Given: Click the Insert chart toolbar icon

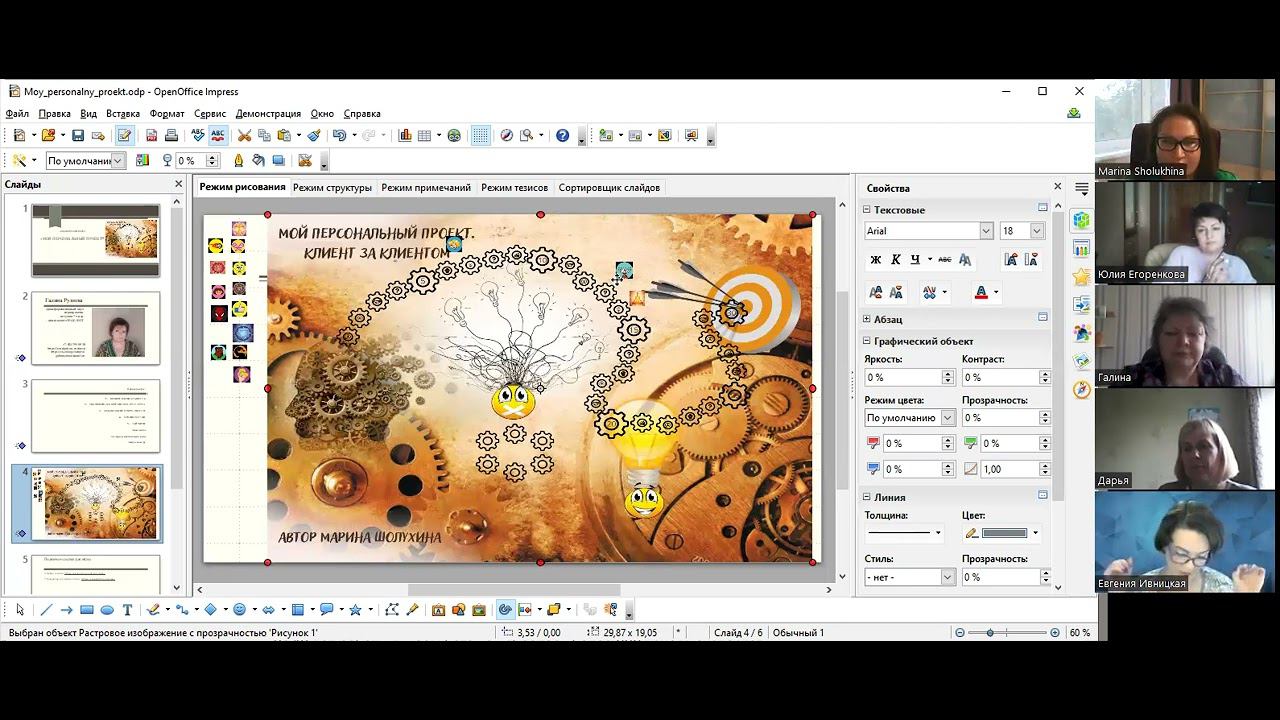Looking at the screenshot, I should (x=405, y=136).
